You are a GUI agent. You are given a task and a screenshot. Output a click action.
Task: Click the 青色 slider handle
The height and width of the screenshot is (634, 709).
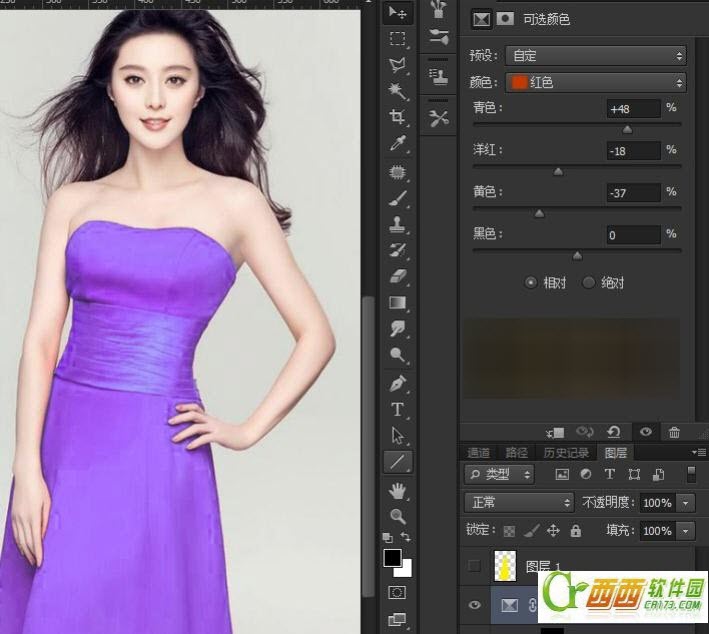pyautogui.click(x=627, y=129)
